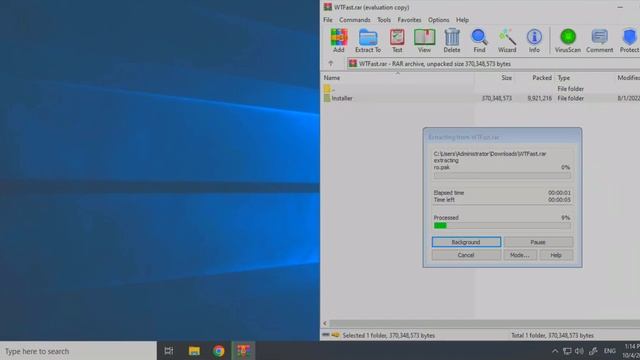Click the network icon in the tray
The image size is (640, 360).
(x=567, y=351)
